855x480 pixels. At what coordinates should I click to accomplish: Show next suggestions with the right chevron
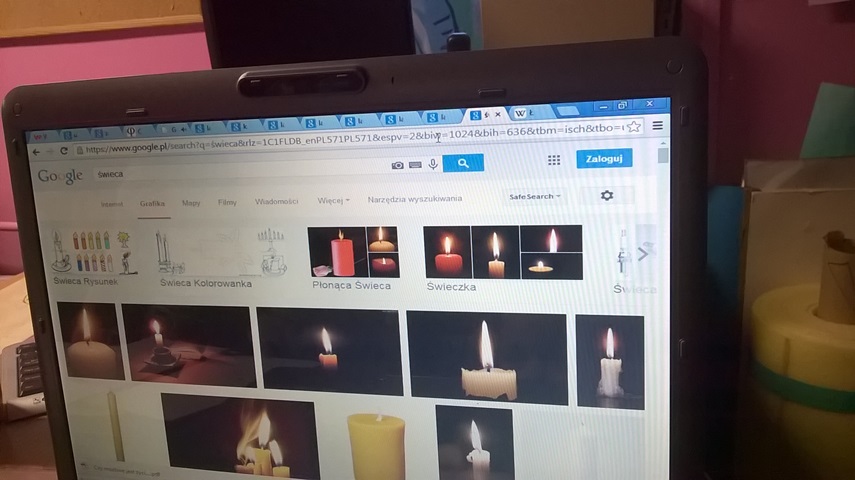[x=643, y=254]
